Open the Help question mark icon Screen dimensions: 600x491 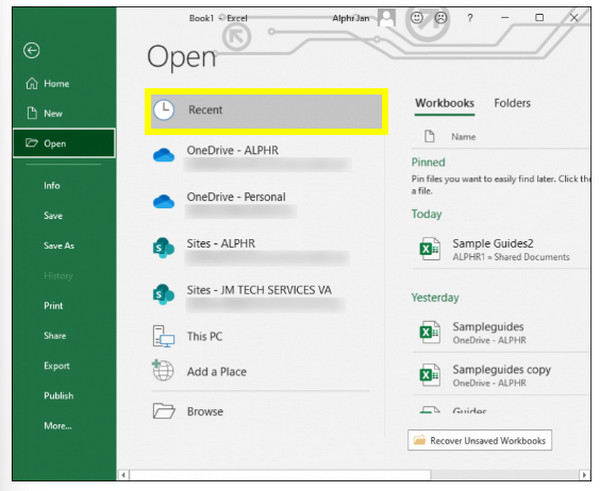(470, 18)
